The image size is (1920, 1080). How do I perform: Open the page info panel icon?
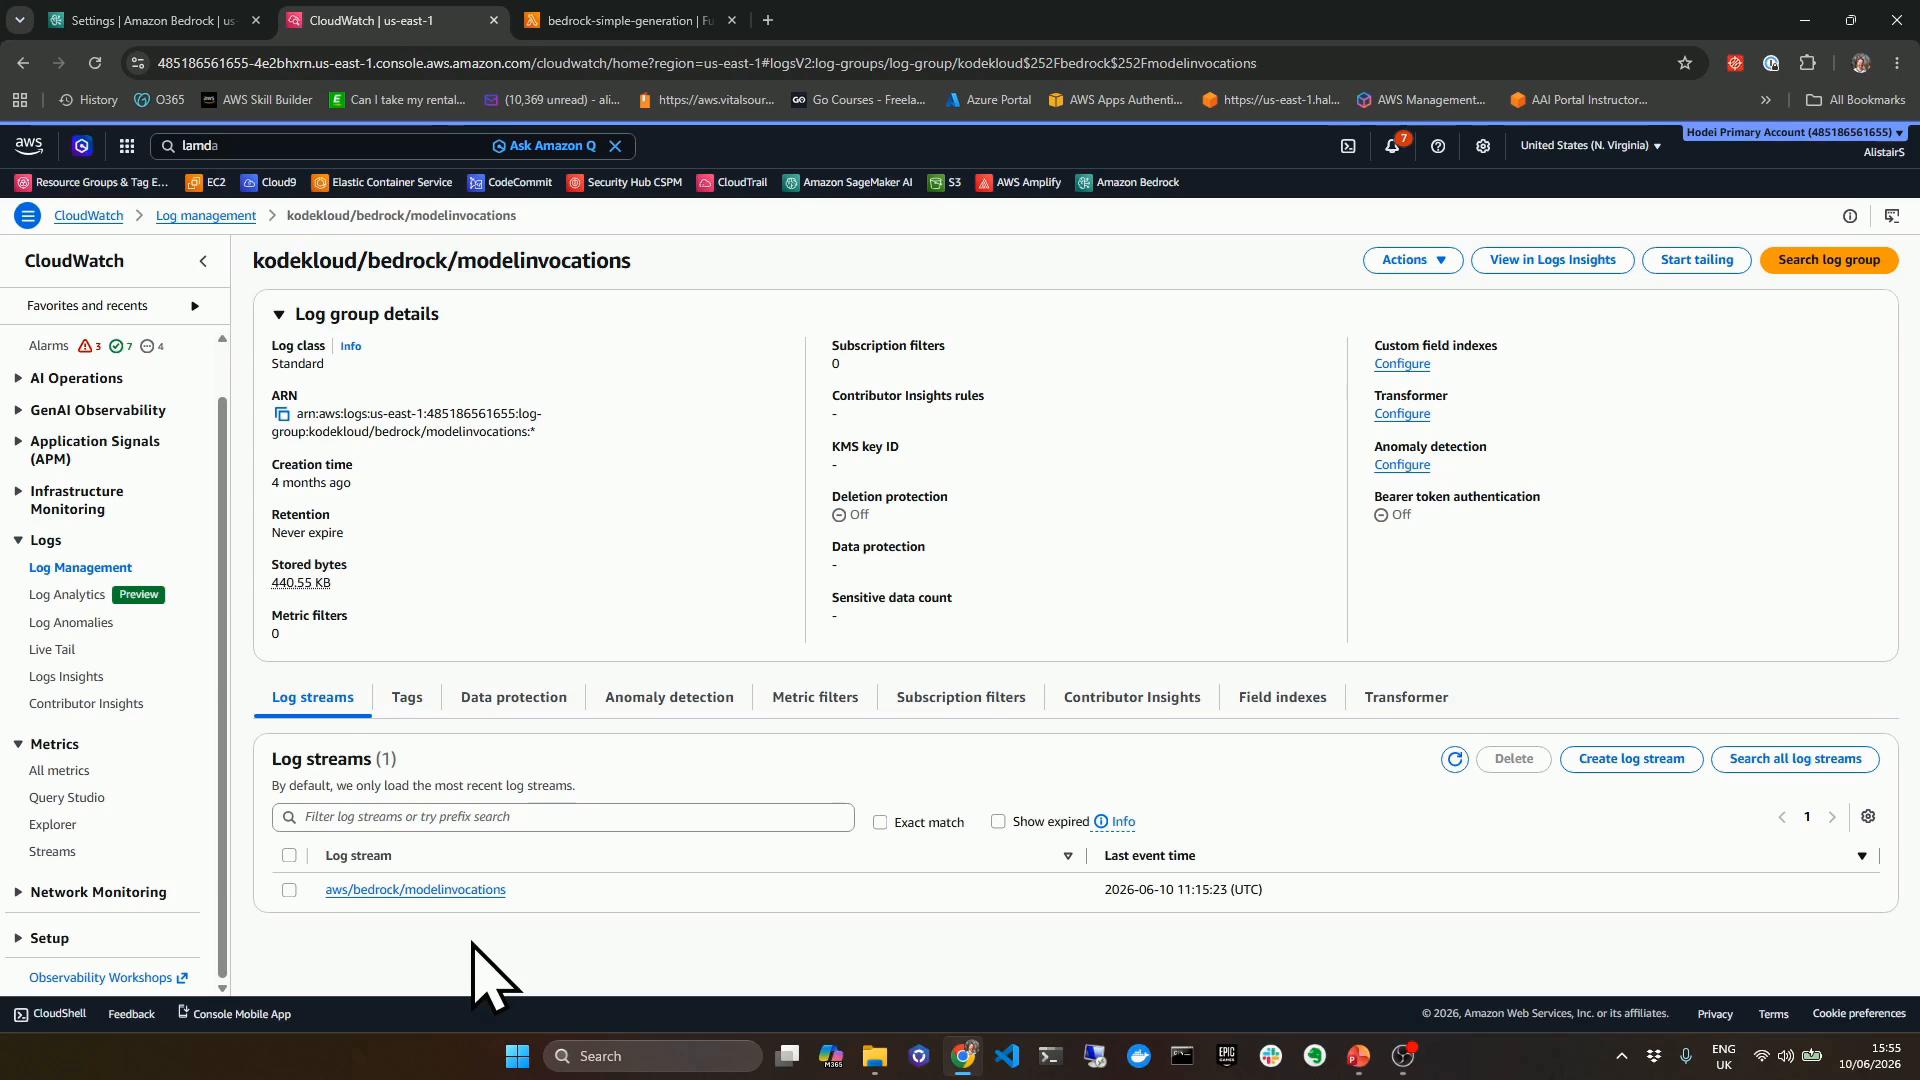tap(1850, 216)
